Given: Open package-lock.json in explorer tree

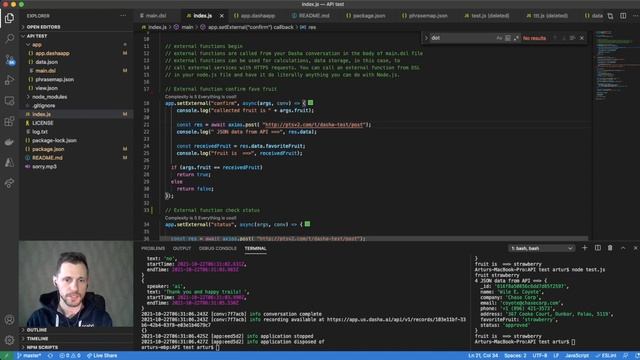Looking at the screenshot, I should [x=54, y=140].
